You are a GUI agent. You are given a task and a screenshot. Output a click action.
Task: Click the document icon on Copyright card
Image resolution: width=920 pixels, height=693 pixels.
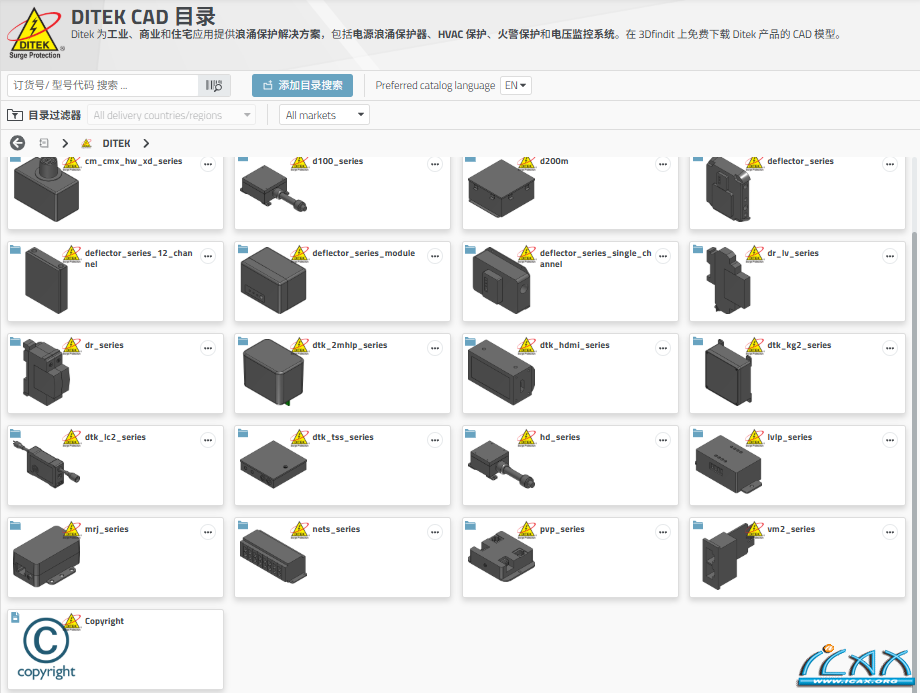(15, 617)
